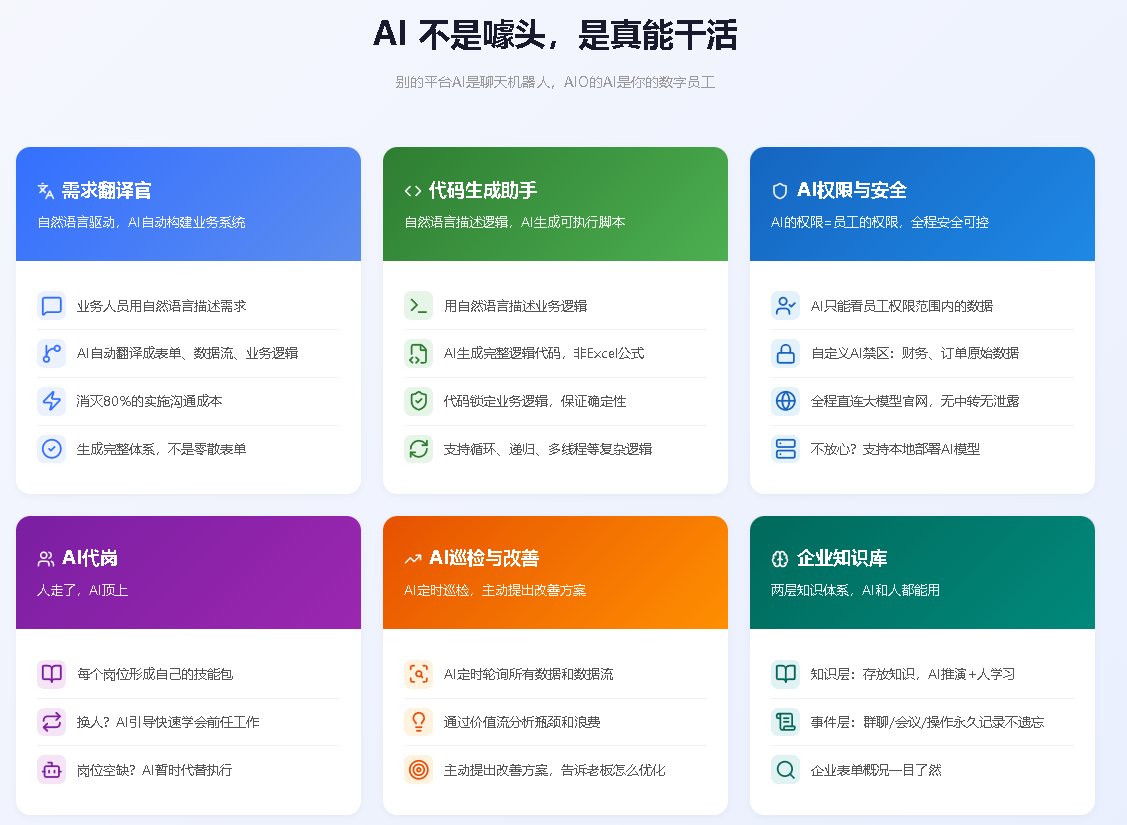Click the translate icon beside 需求翻译官

click(46, 190)
